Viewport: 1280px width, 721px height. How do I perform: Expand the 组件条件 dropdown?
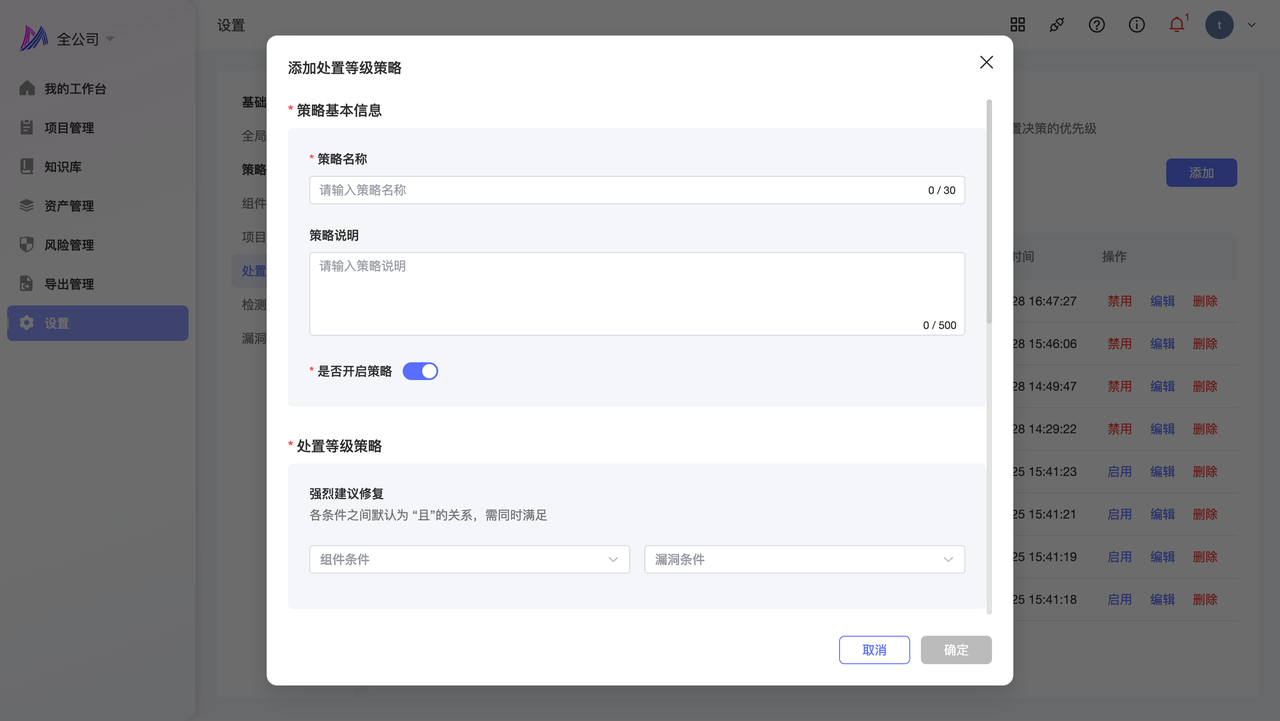[469, 559]
